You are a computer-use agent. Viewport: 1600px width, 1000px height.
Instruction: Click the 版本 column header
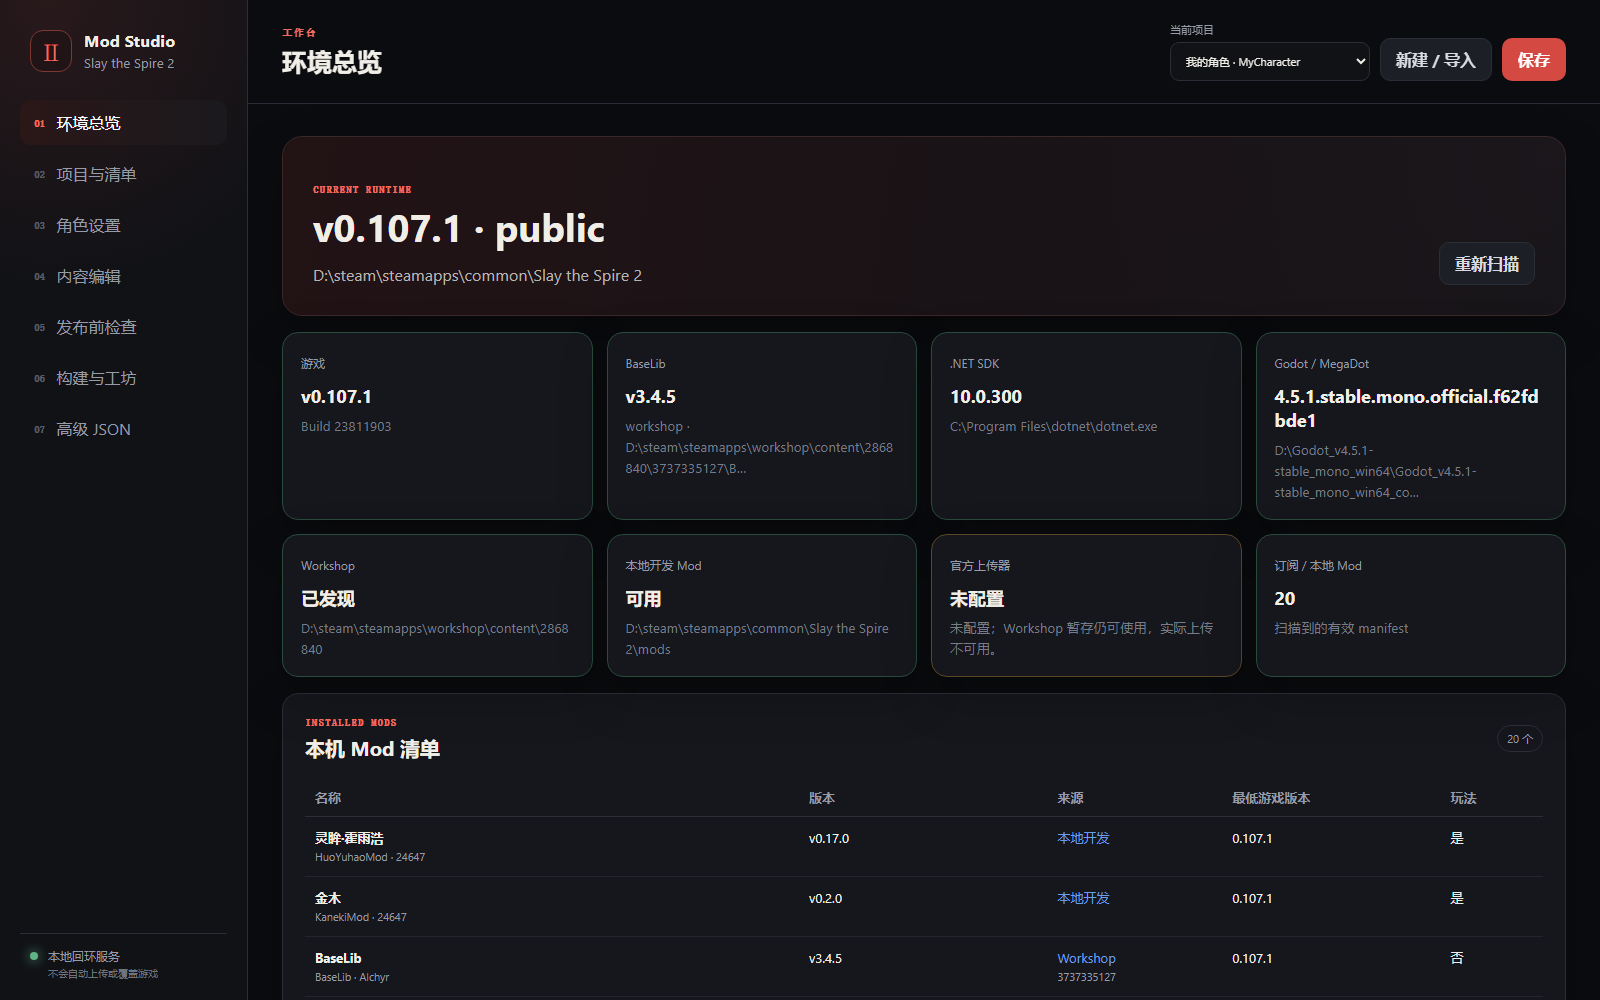point(822,798)
